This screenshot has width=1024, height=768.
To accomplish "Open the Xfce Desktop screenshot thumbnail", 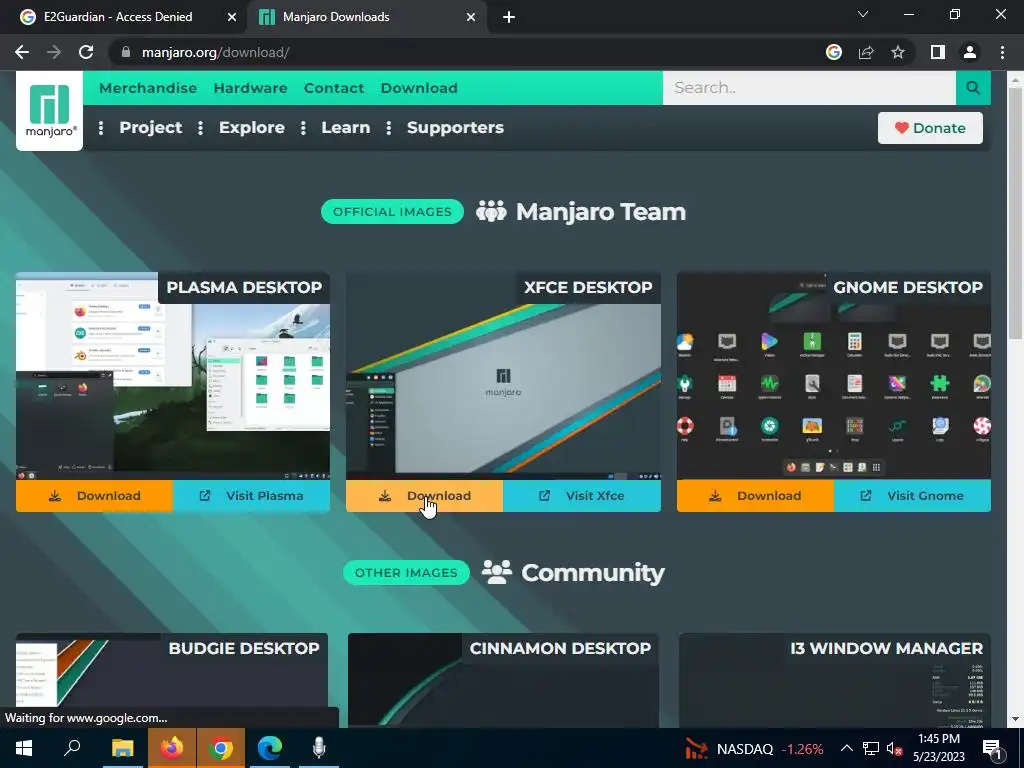I will (x=504, y=376).
